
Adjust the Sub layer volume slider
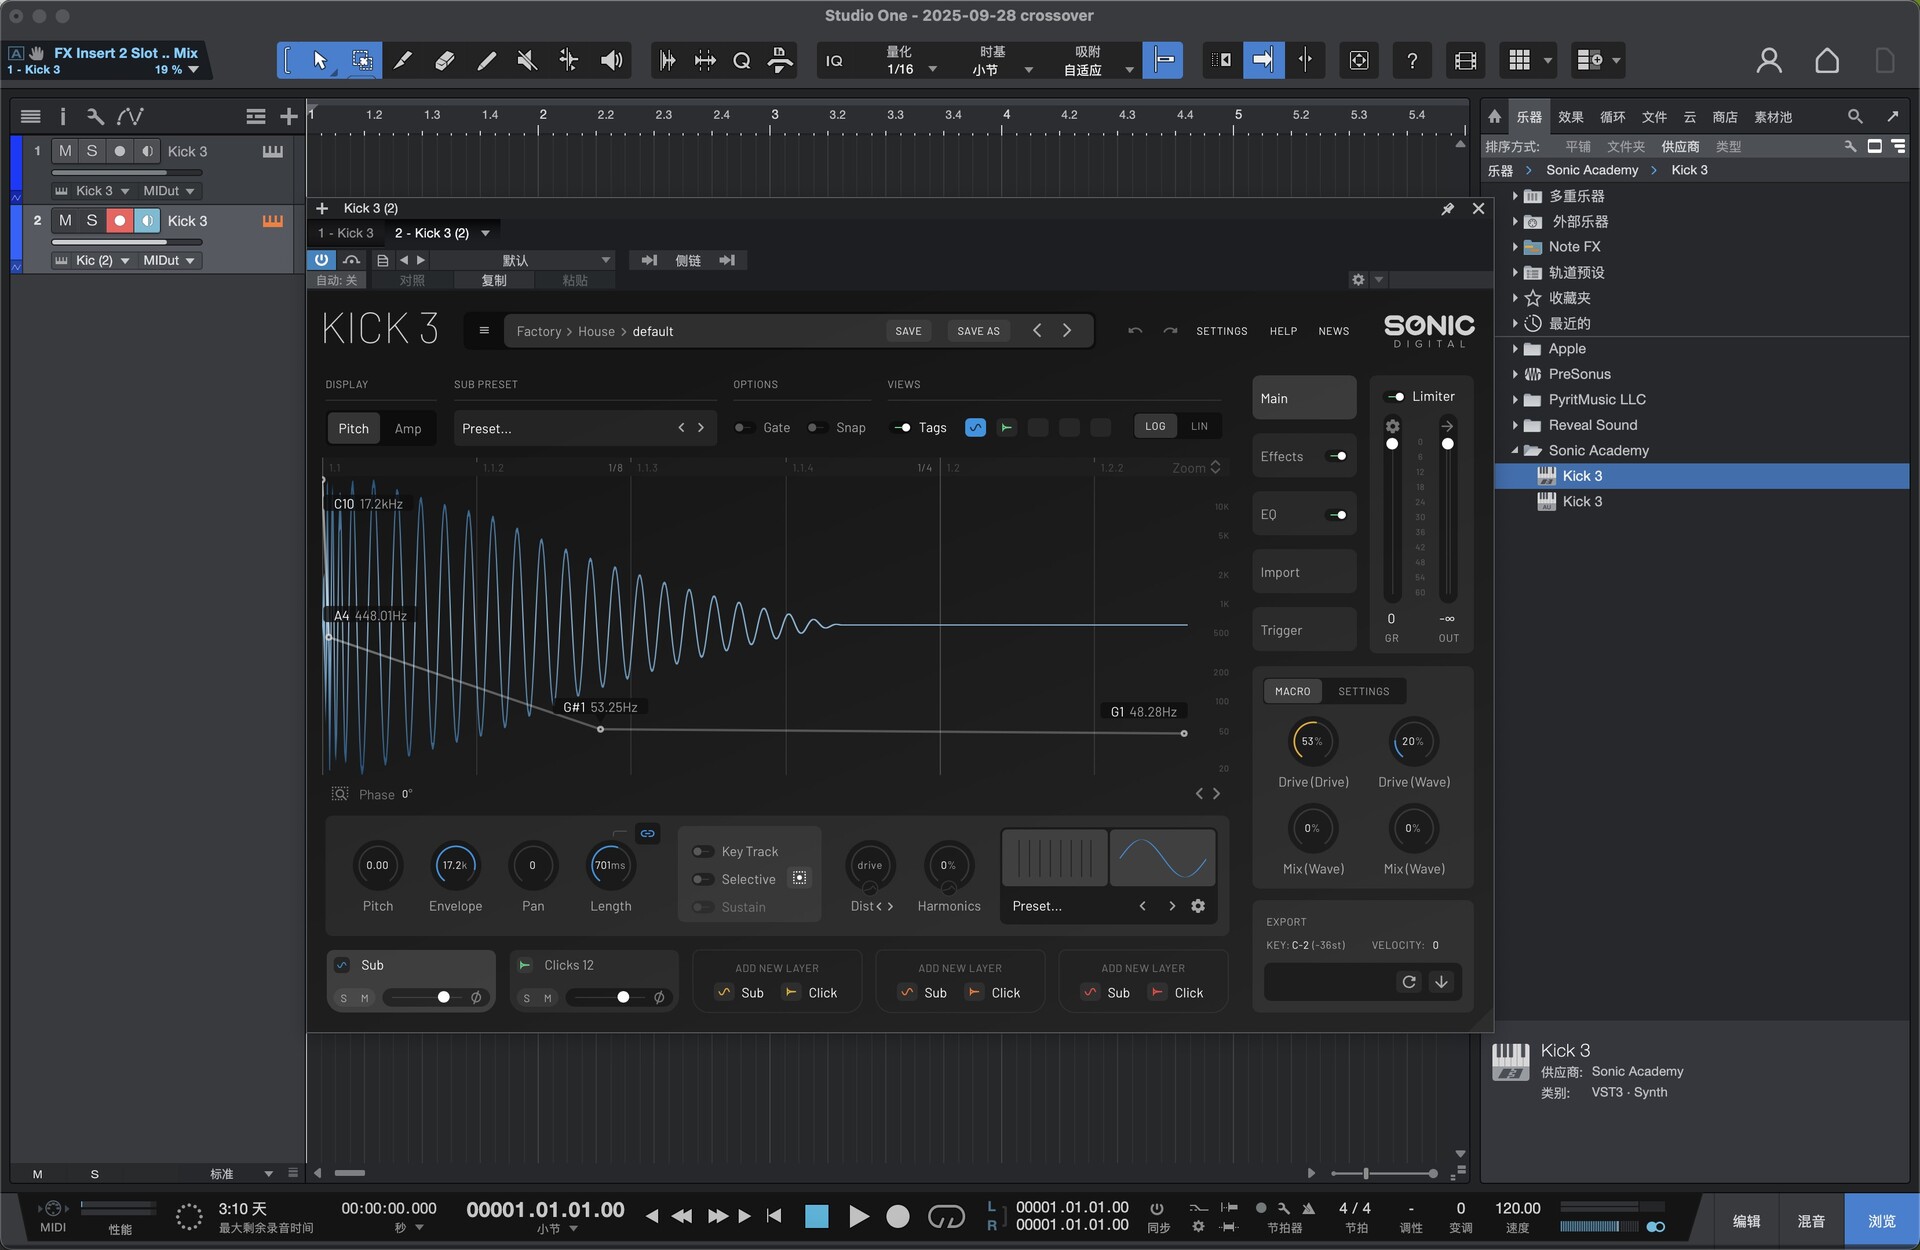(443, 997)
